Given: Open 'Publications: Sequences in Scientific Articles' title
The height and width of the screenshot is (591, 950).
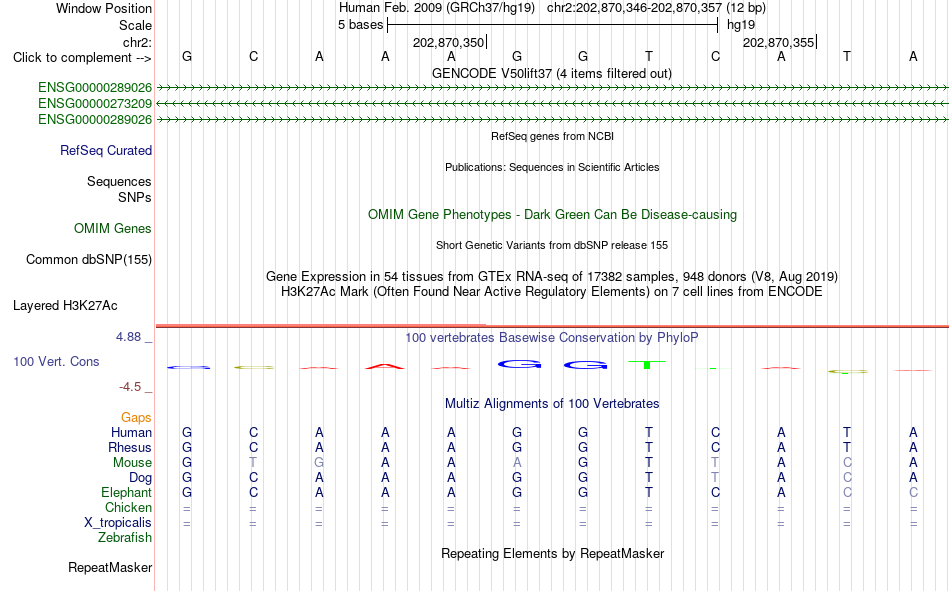Looking at the screenshot, I should click(x=552, y=167).
